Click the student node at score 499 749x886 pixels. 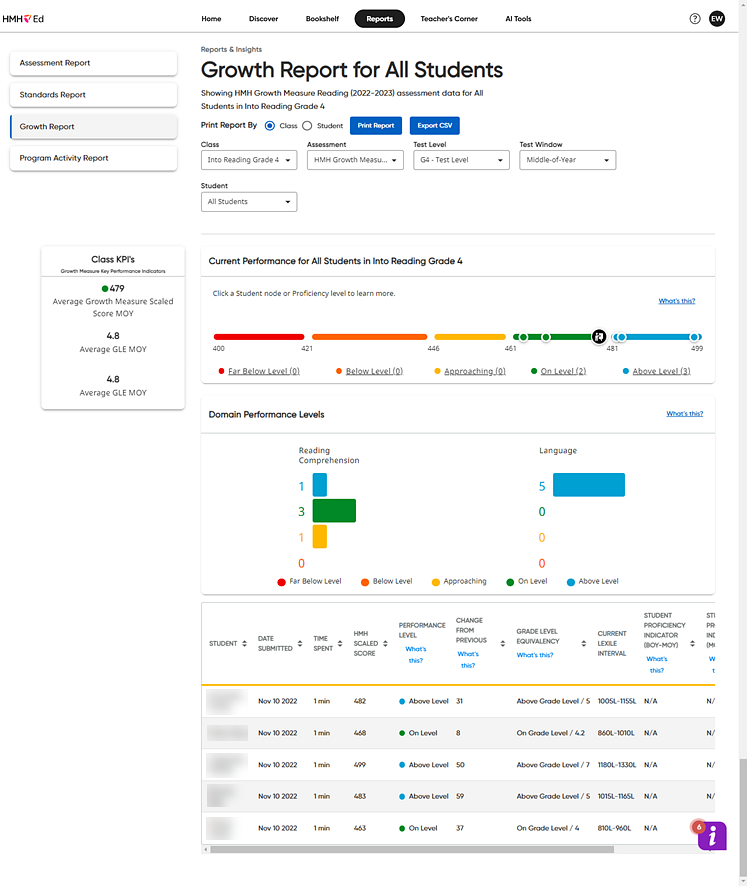pos(694,337)
